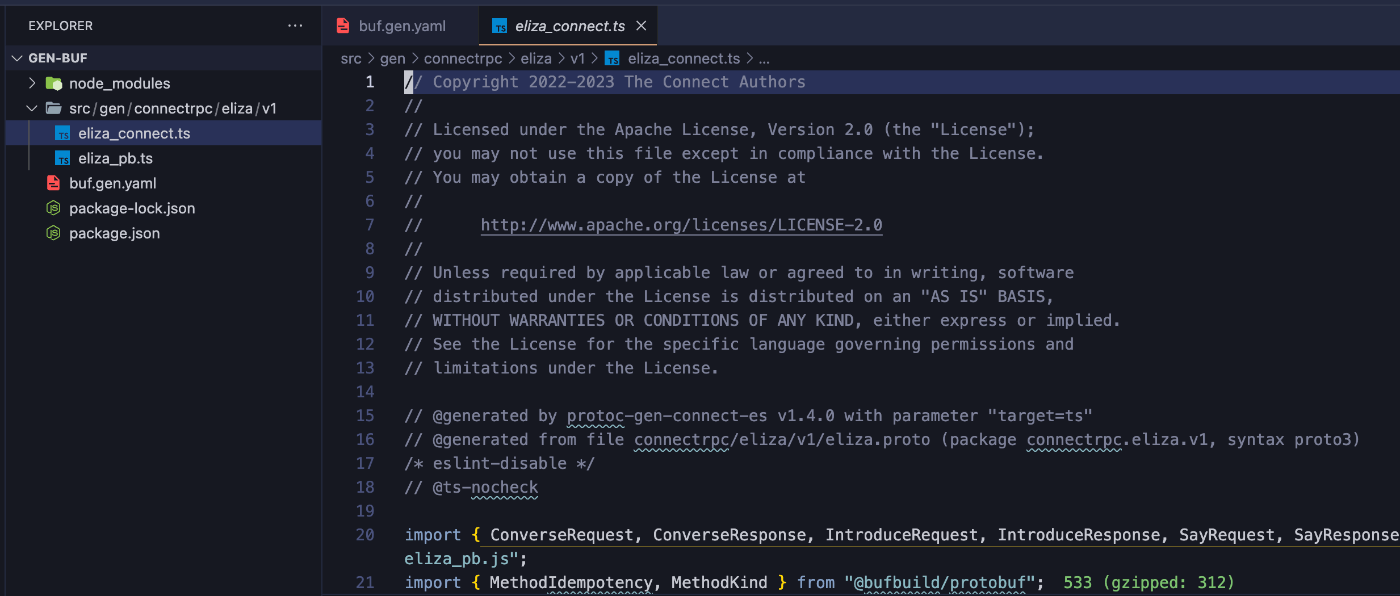Expand the node_modules folder
The height and width of the screenshot is (596, 1400).
click(x=31, y=83)
